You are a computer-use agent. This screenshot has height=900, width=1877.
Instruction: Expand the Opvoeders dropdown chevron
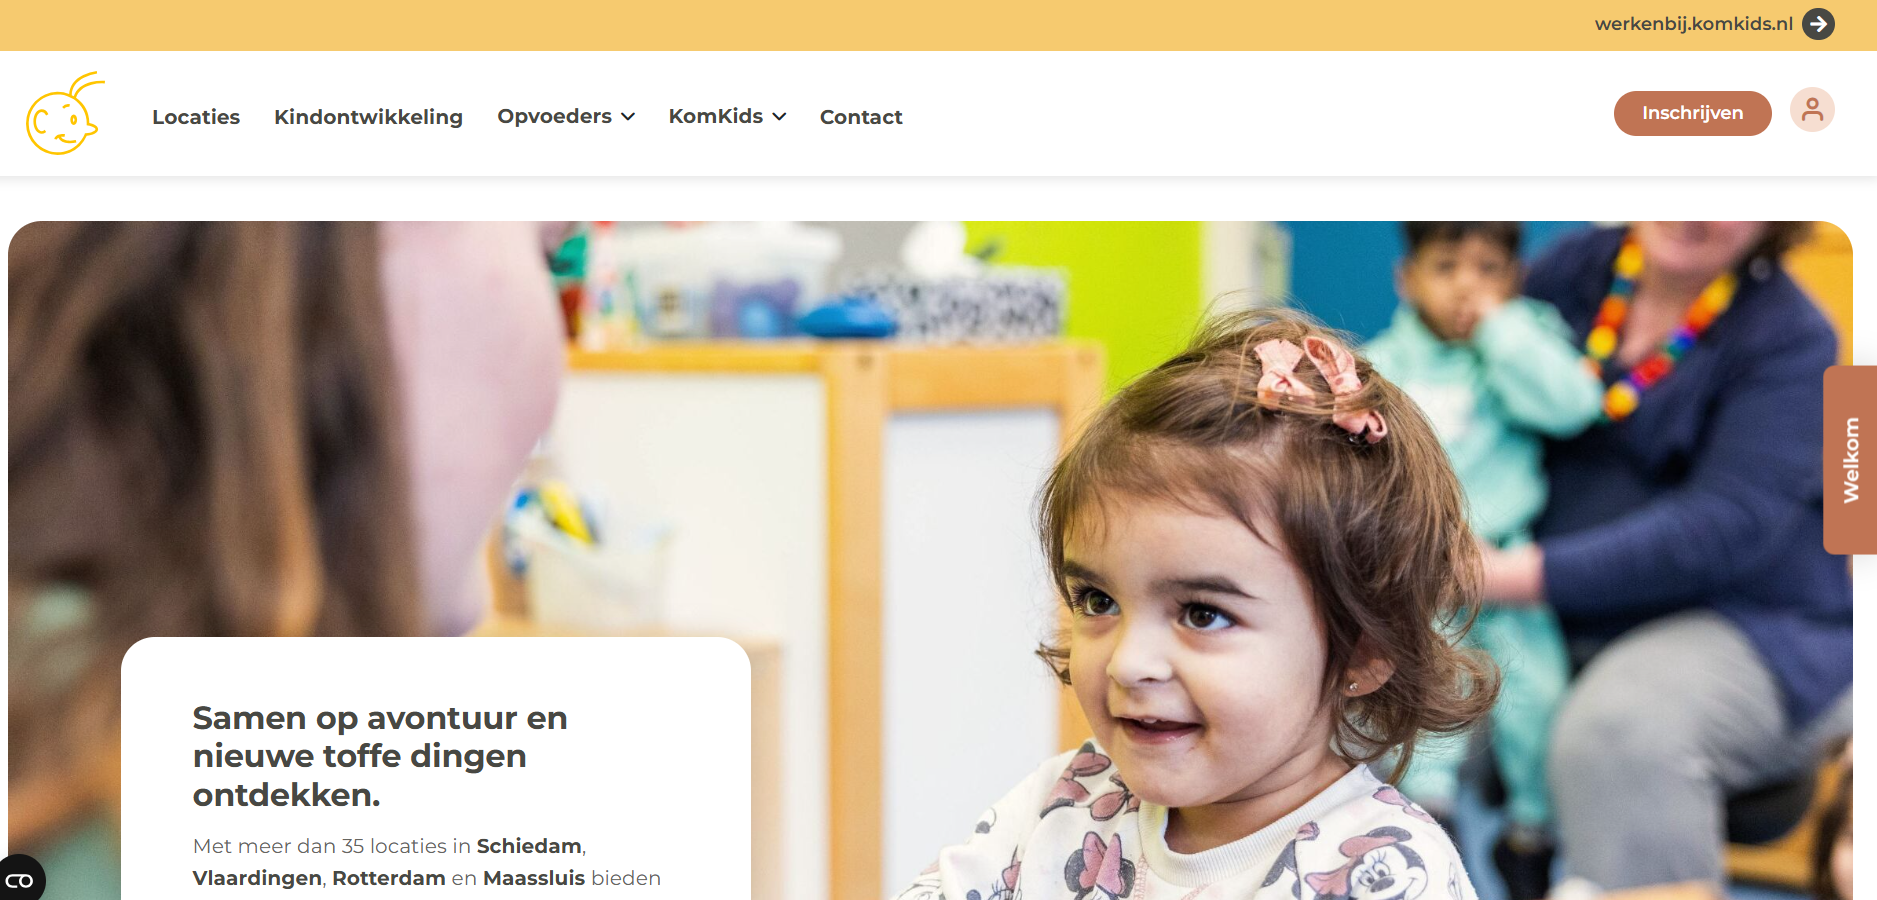point(628,117)
